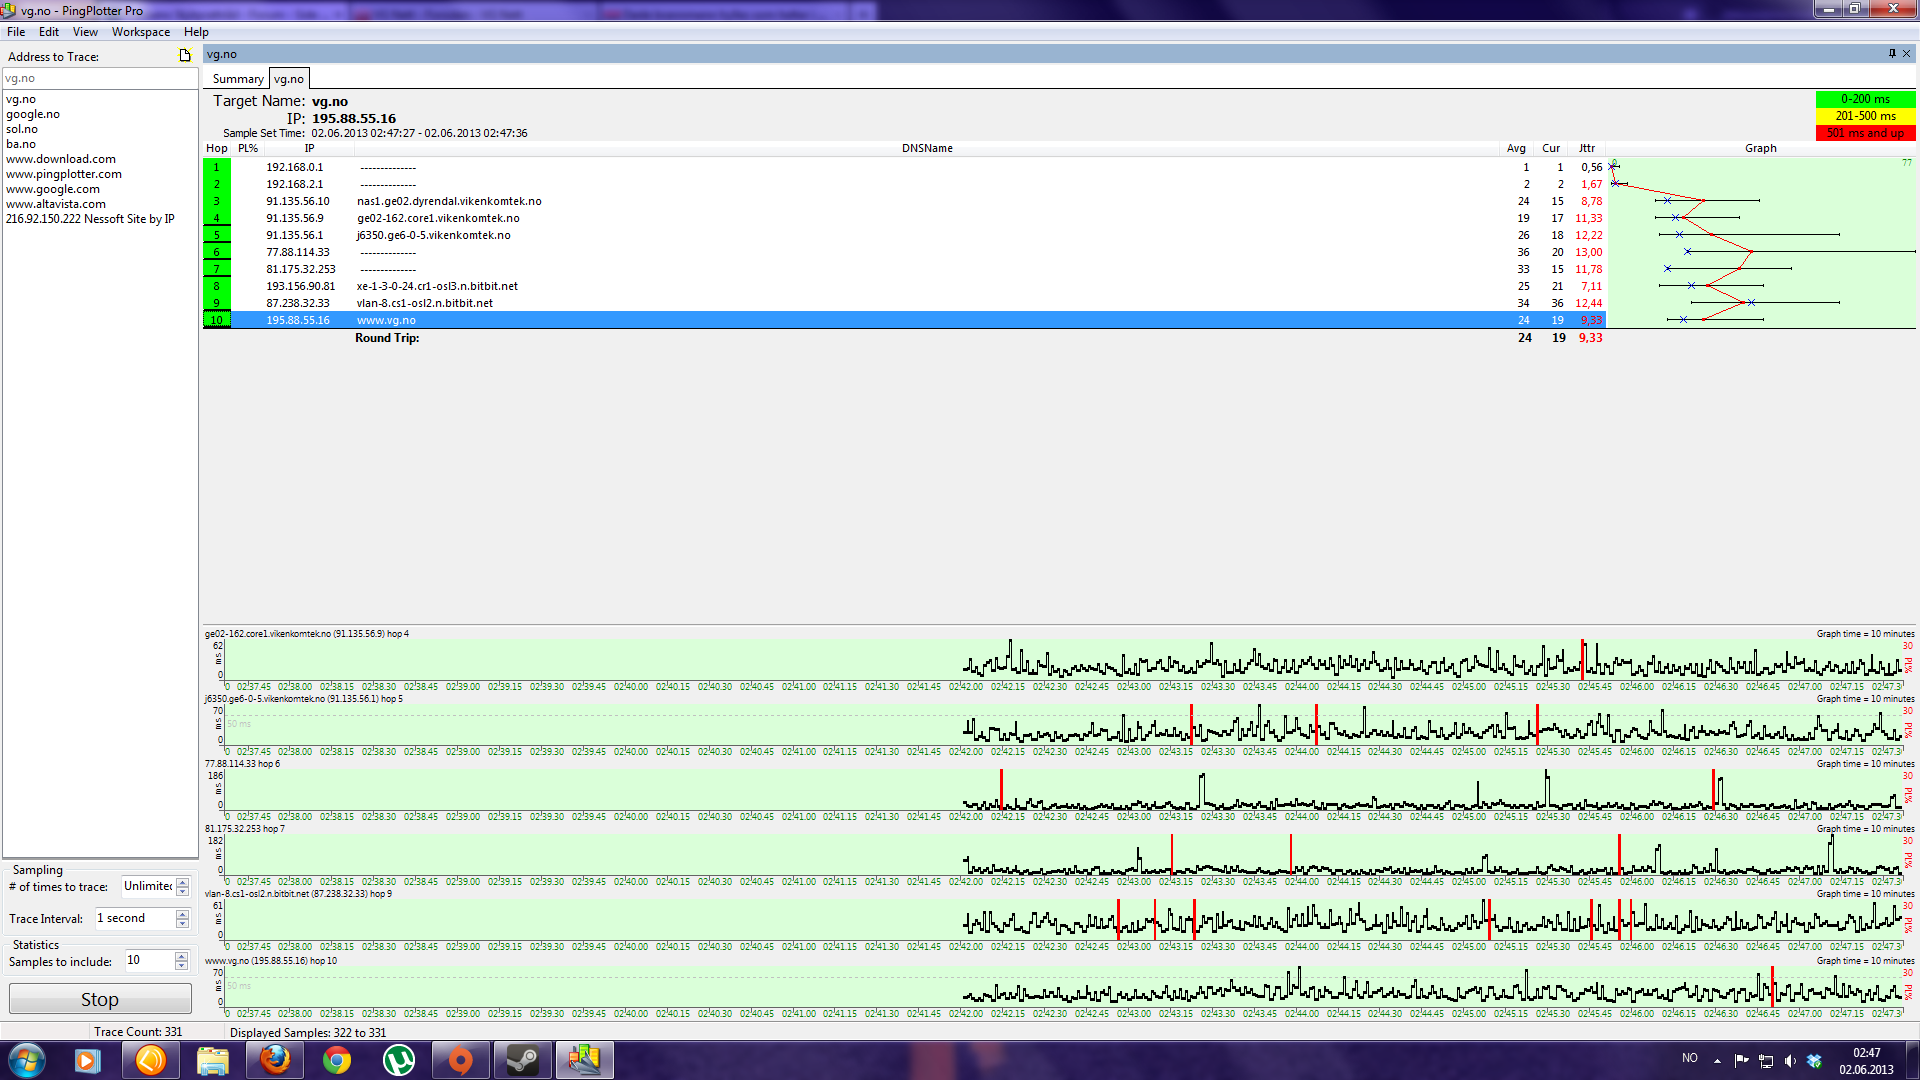Click the new address icon beside Address to Trace
The image size is (1920, 1080).
pos(185,56)
